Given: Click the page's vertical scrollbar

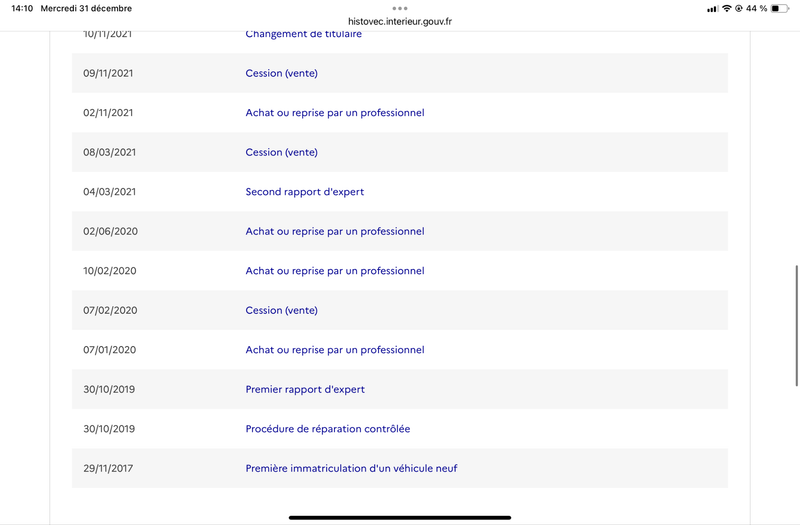Looking at the screenshot, I should pos(796,325).
